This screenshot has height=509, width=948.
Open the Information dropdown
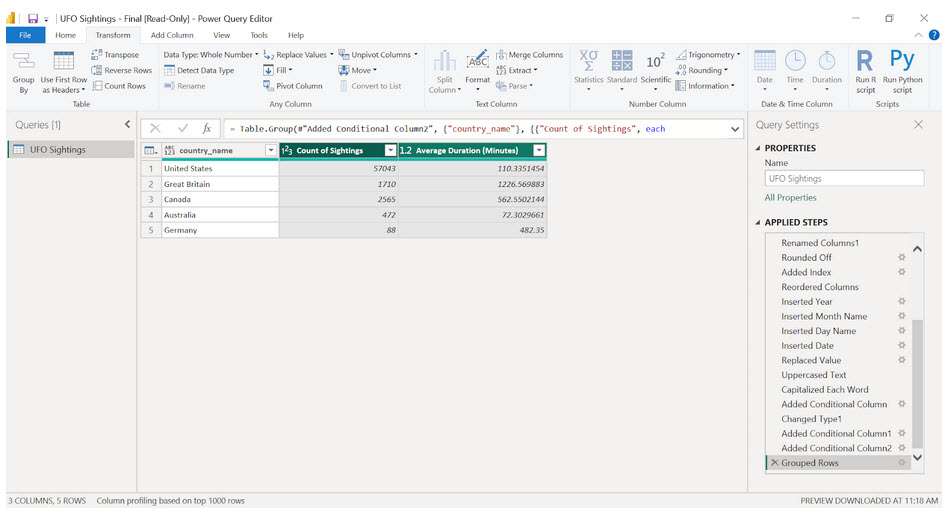point(733,86)
